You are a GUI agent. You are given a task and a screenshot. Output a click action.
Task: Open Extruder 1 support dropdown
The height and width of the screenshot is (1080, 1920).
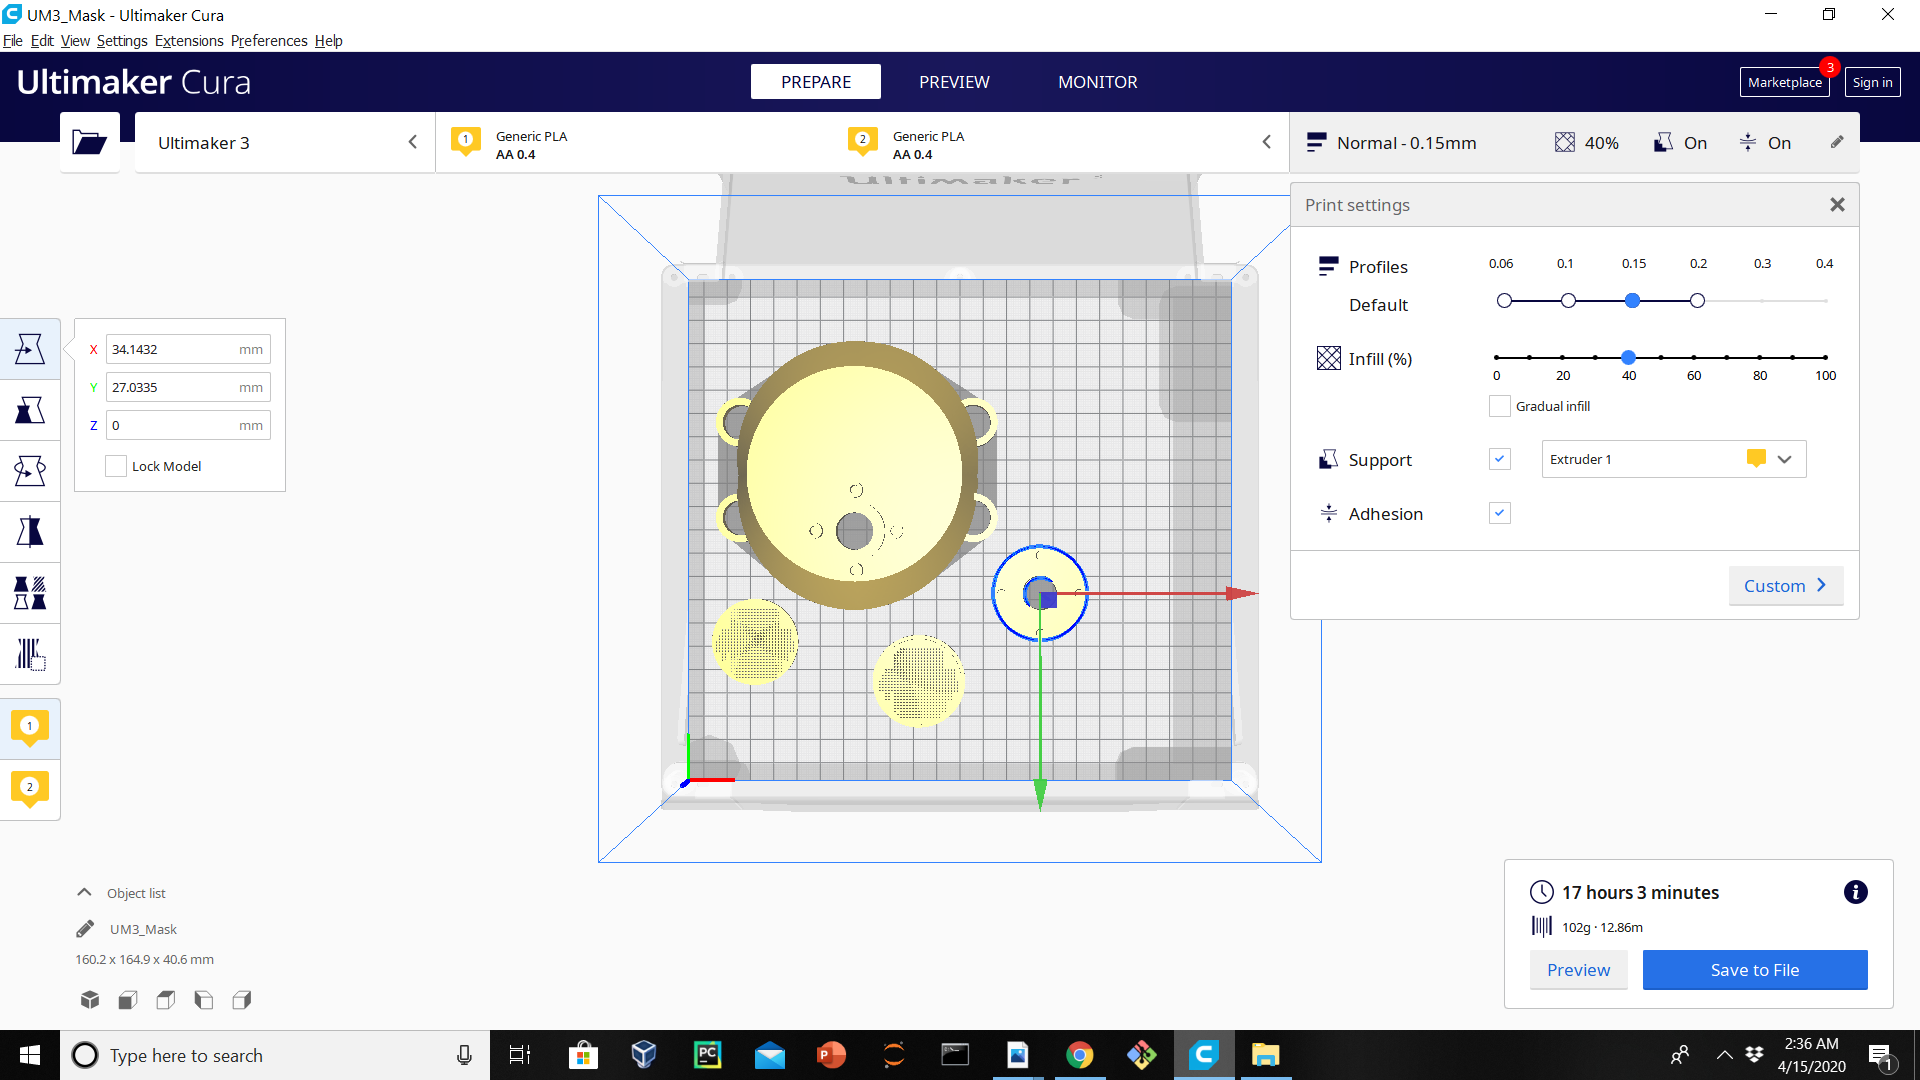coord(1673,459)
